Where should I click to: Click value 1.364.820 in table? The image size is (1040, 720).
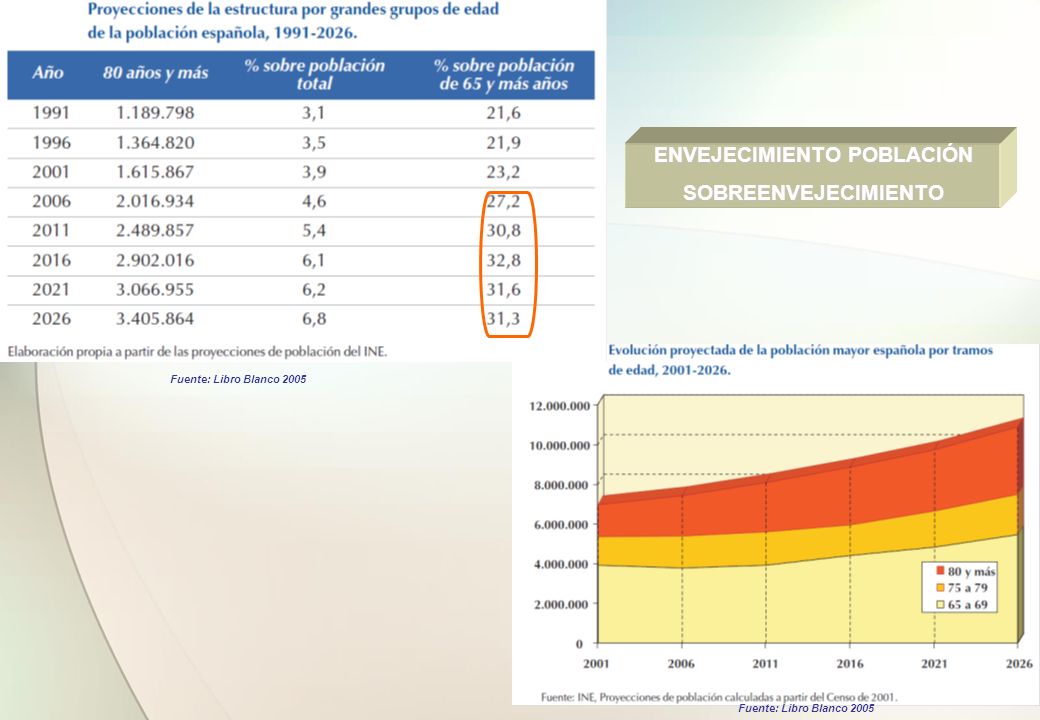155,143
